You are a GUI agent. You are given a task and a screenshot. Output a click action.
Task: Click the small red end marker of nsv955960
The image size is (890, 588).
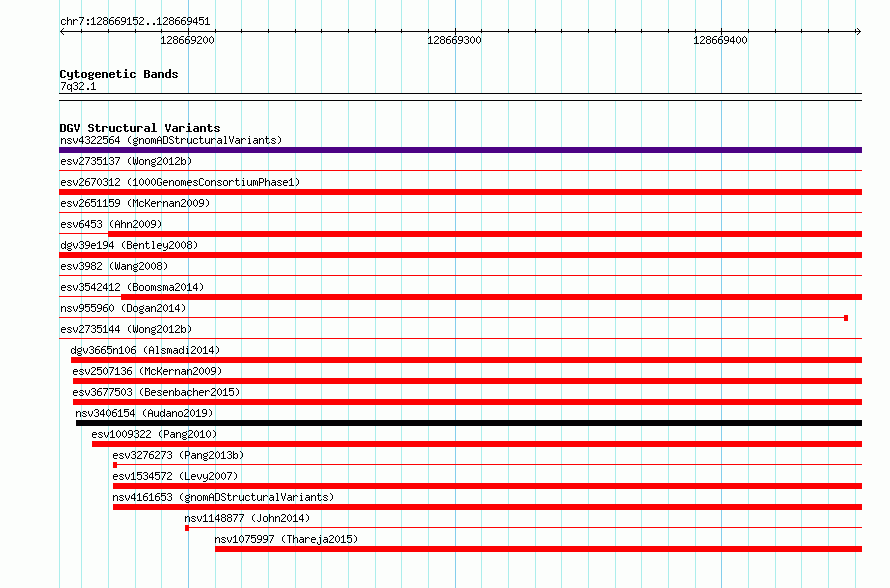click(846, 318)
